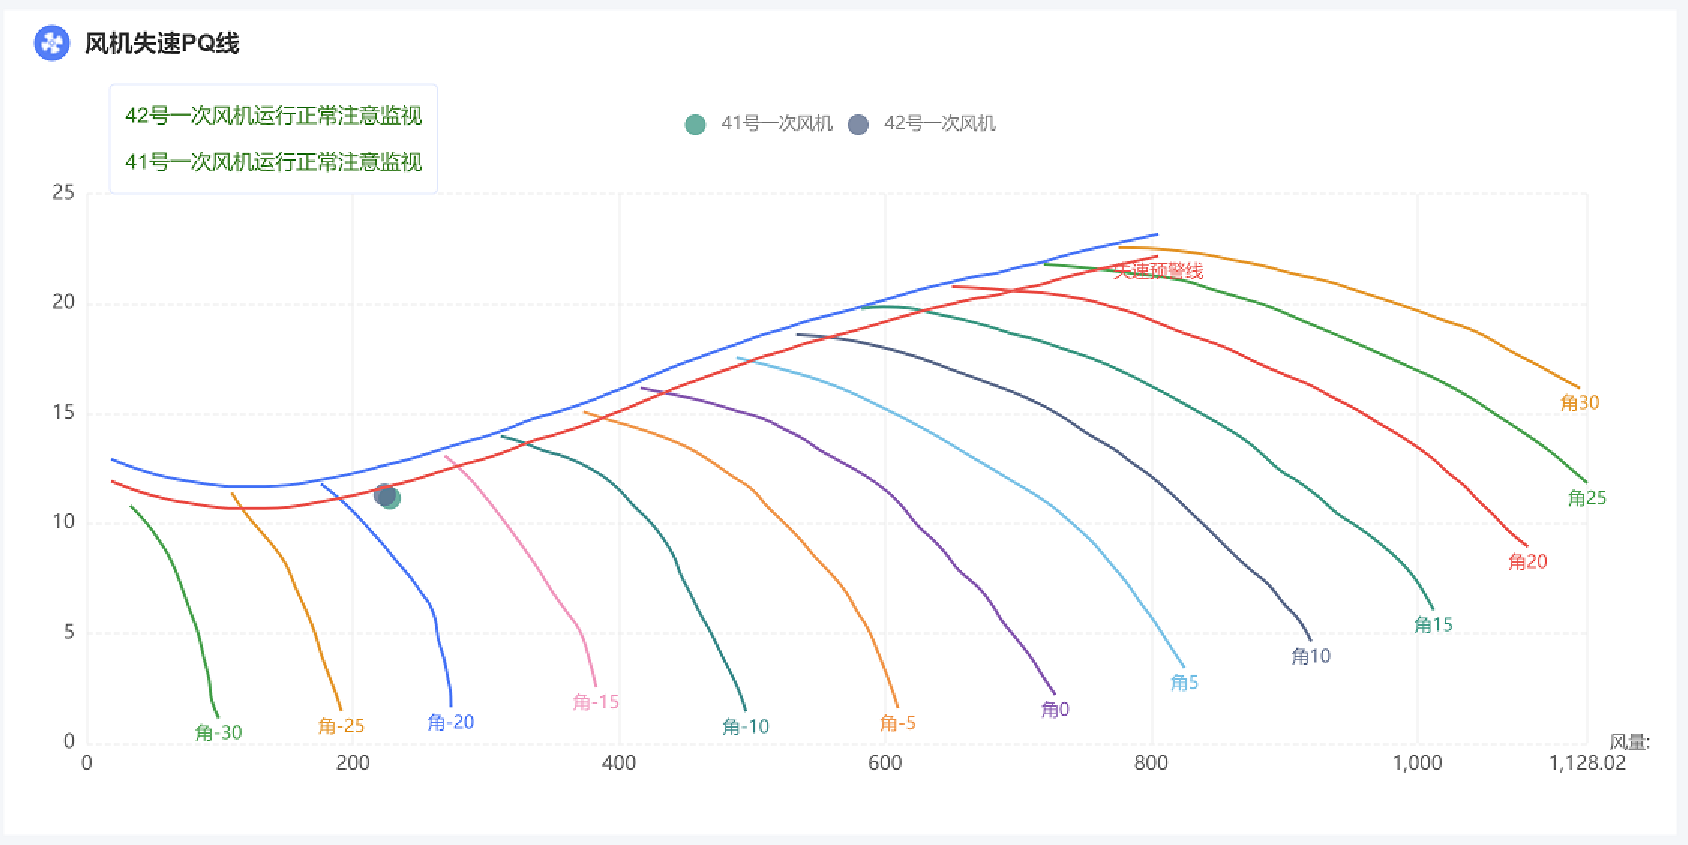Click the 41号一次风机 legend label text

click(777, 123)
